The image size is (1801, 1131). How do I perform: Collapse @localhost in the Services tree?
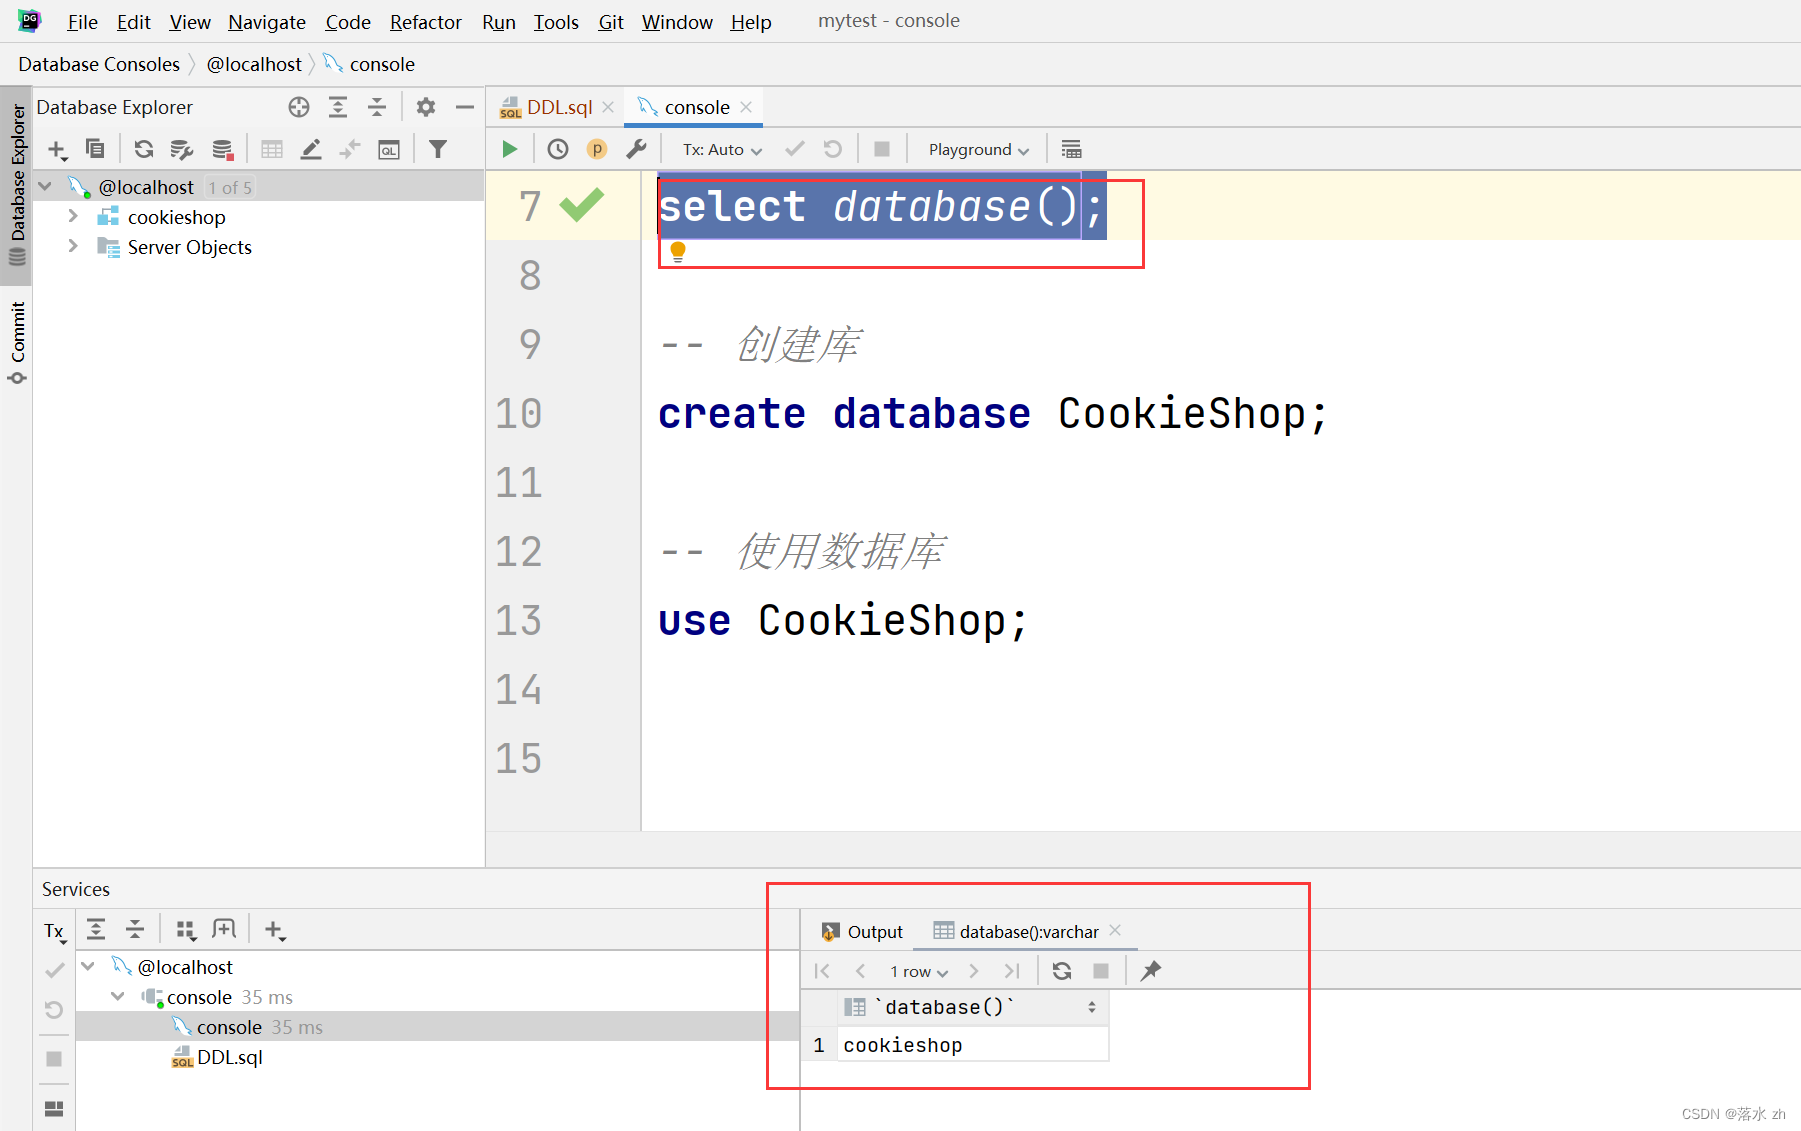pyautogui.click(x=88, y=966)
